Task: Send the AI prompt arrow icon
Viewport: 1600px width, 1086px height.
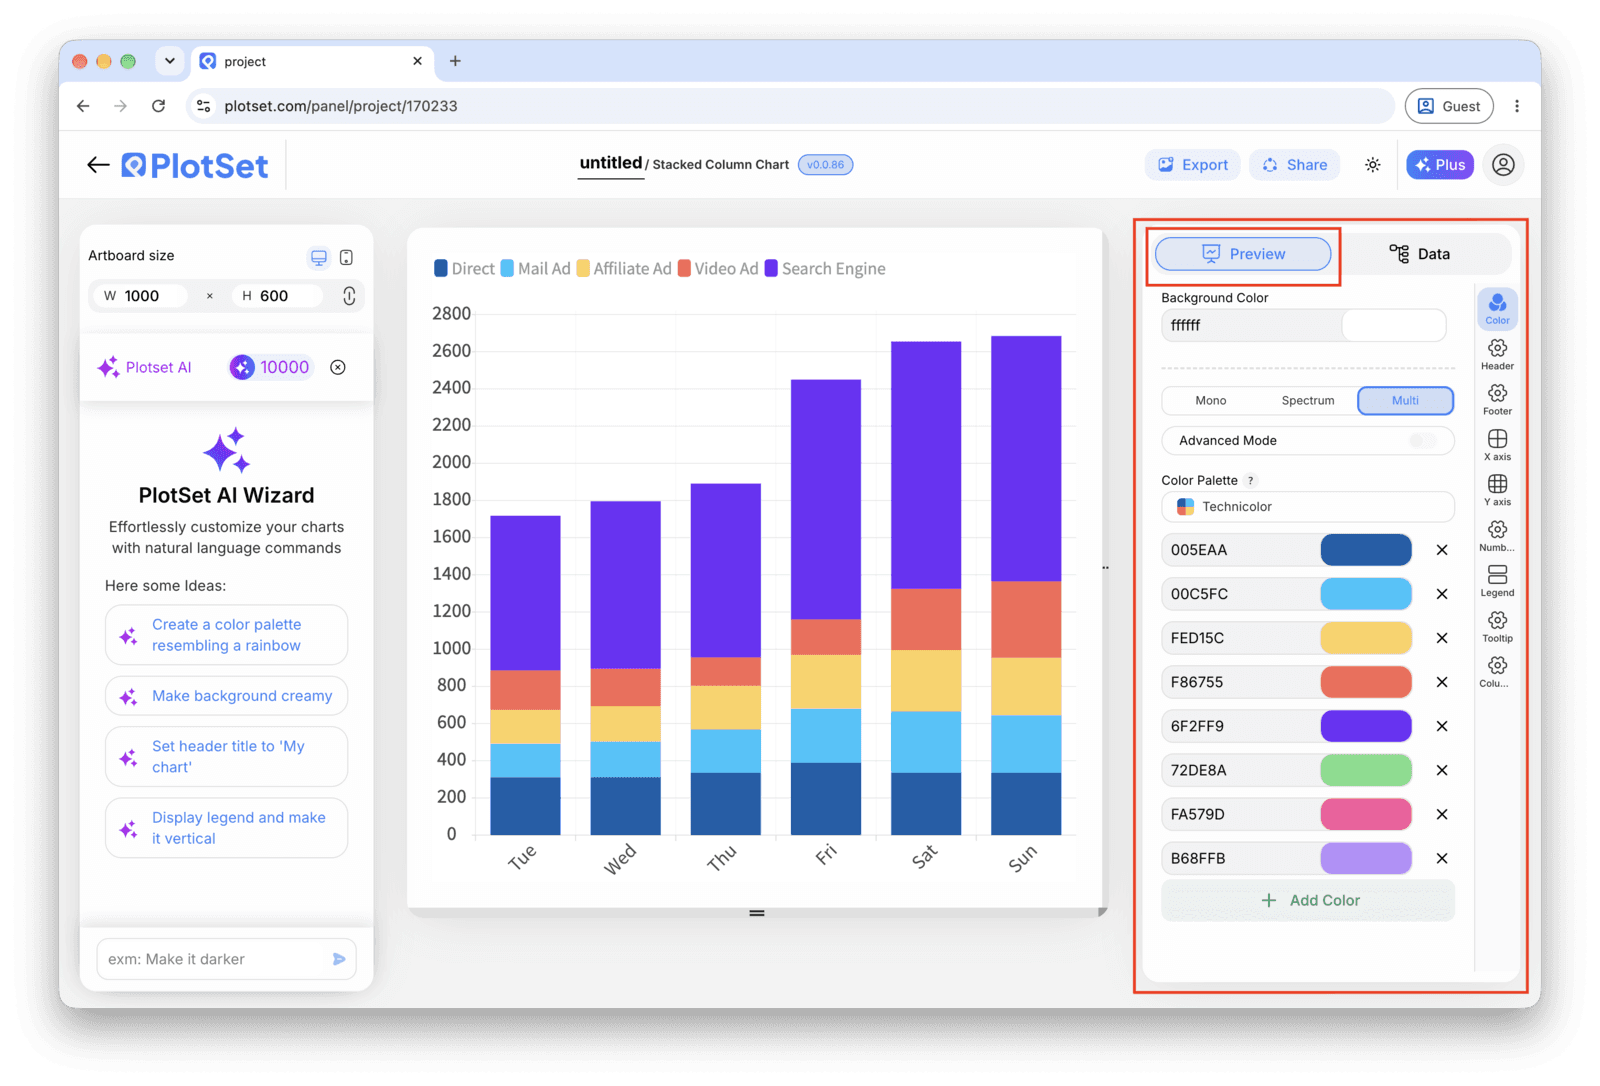Action: [x=339, y=959]
